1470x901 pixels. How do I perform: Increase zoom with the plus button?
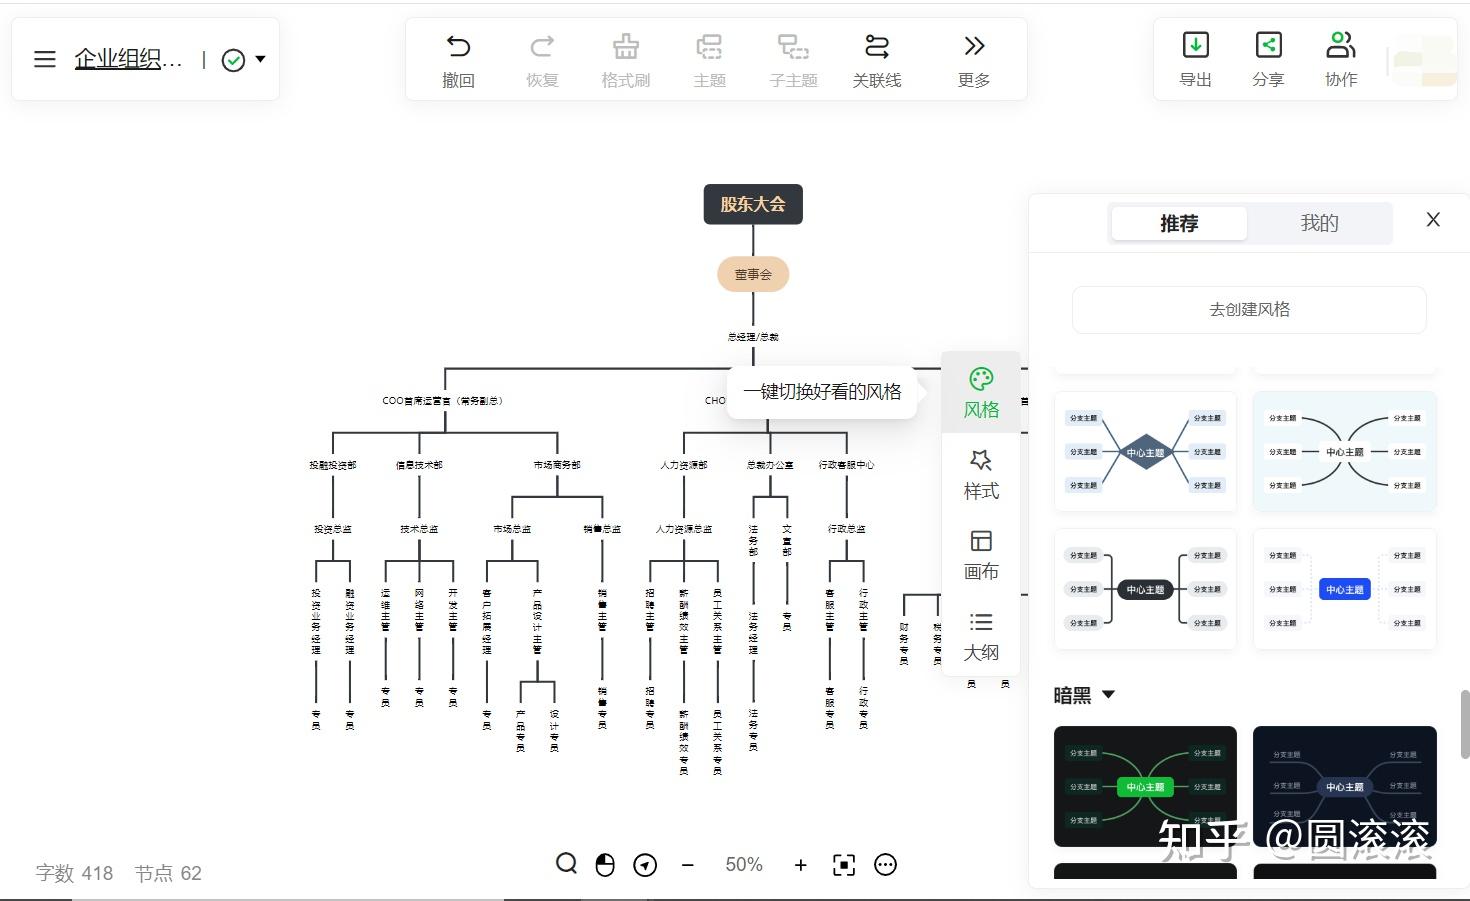(800, 865)
